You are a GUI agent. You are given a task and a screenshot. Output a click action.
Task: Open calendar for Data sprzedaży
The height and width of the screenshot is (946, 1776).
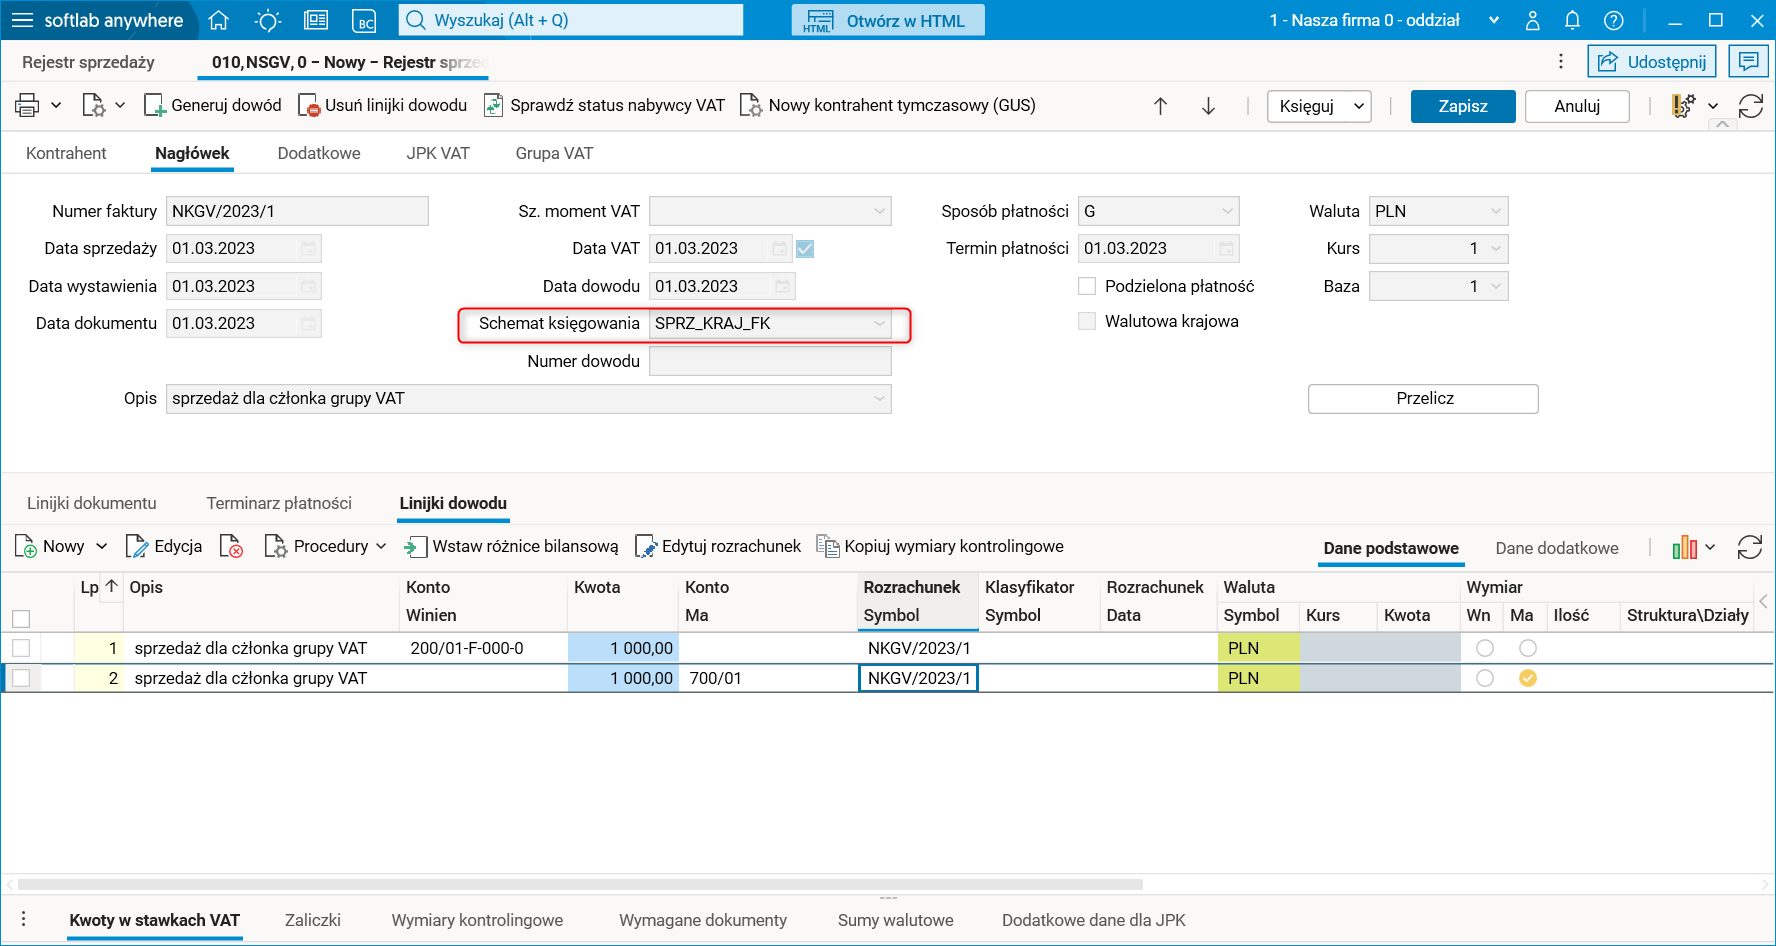pyautogui.click(x=309, y=249)
